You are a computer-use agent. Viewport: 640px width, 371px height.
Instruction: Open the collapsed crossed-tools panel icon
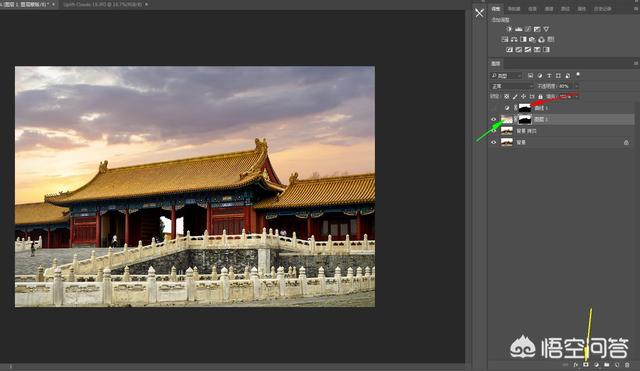click(480, 13)
